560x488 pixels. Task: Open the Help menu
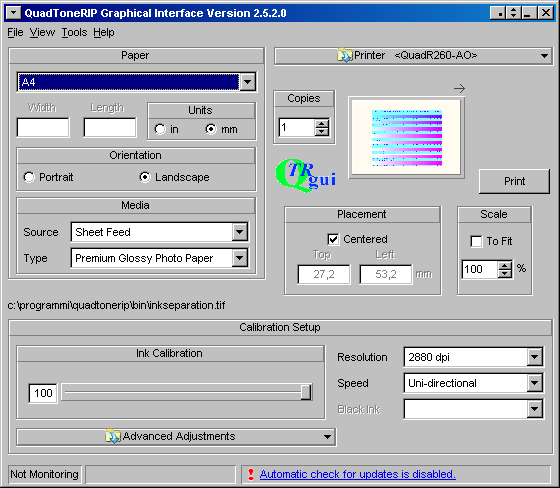(104, 33)
